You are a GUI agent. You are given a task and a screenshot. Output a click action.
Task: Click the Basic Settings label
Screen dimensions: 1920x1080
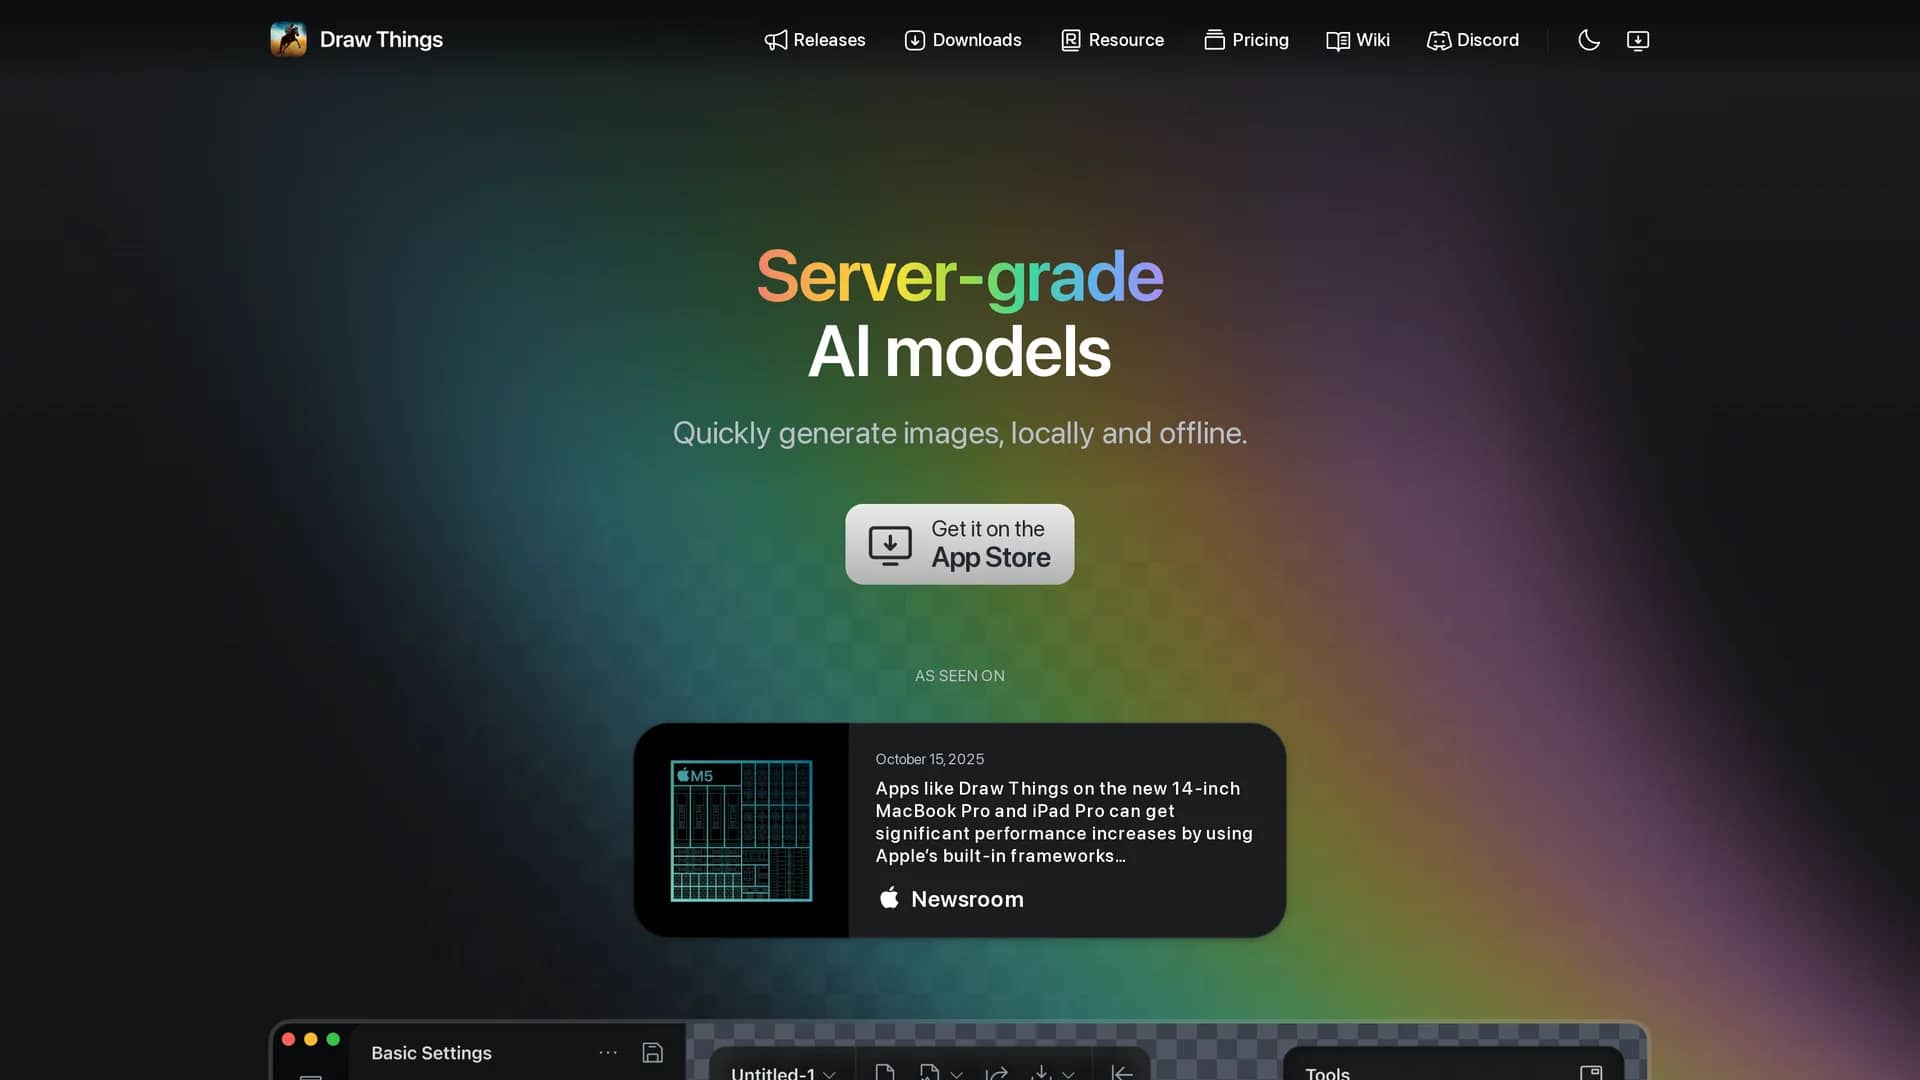(431, 1053)
